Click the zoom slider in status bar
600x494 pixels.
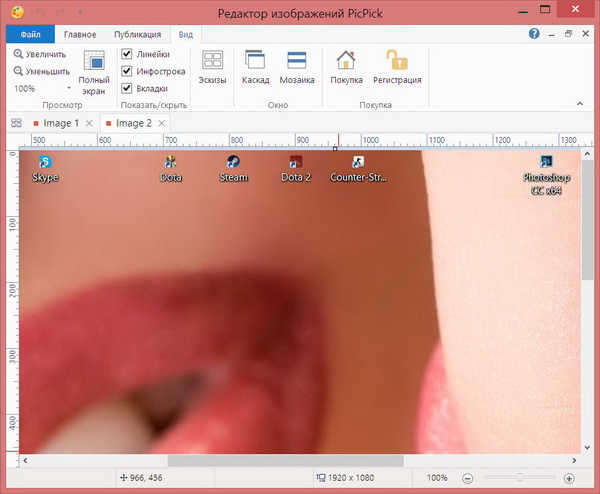[x=520, y=479]
